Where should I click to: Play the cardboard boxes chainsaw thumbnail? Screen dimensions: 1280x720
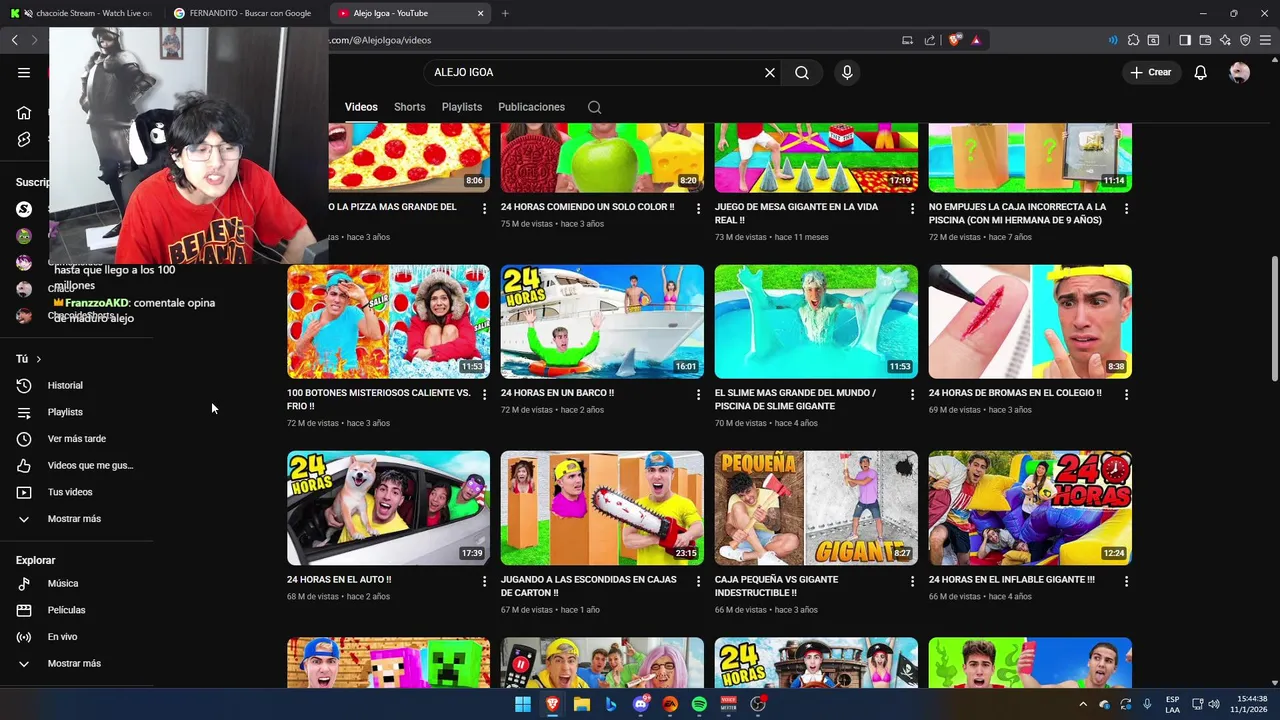pyautogui.click(x=602, y=508)
